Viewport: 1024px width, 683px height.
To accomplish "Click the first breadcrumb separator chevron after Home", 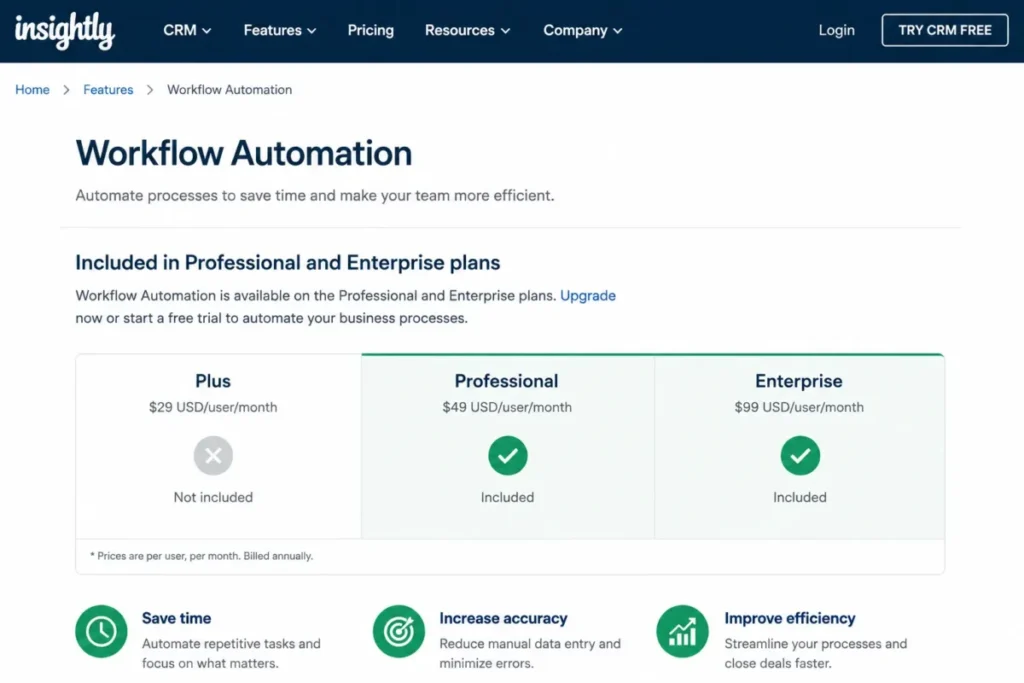I will point(66,90).
